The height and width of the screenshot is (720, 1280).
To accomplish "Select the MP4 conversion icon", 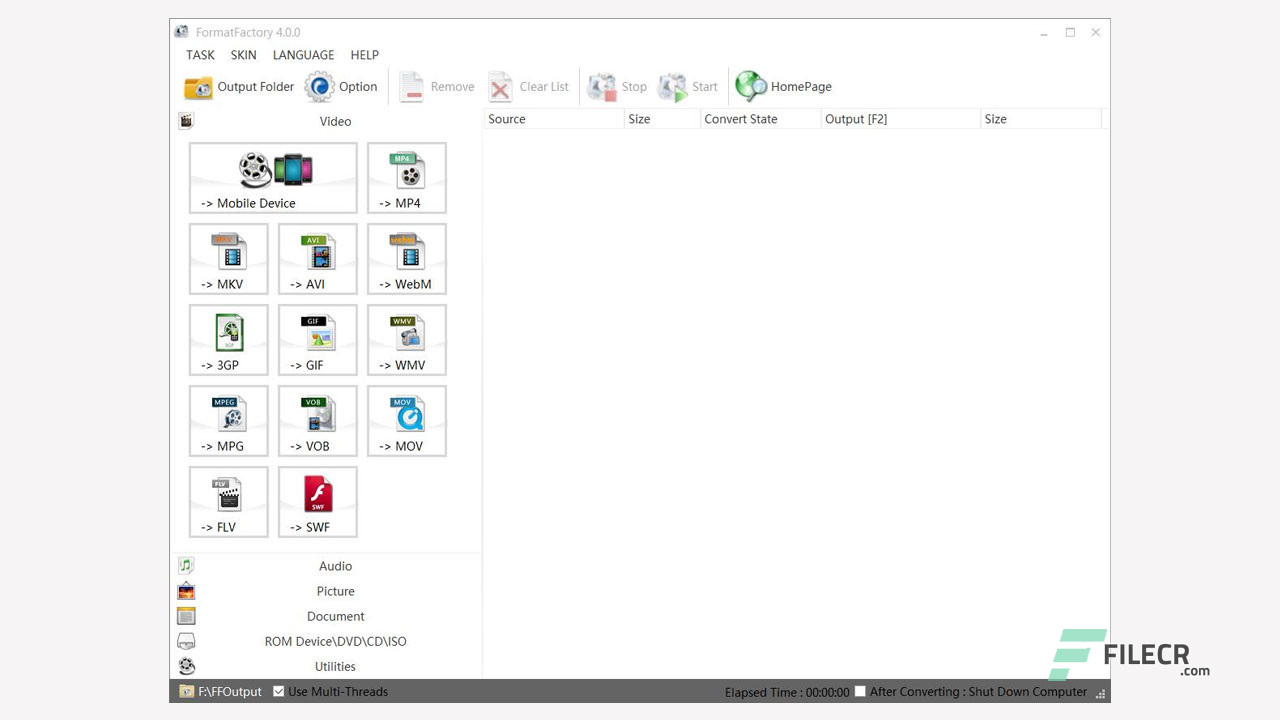I will coord(407,178).
